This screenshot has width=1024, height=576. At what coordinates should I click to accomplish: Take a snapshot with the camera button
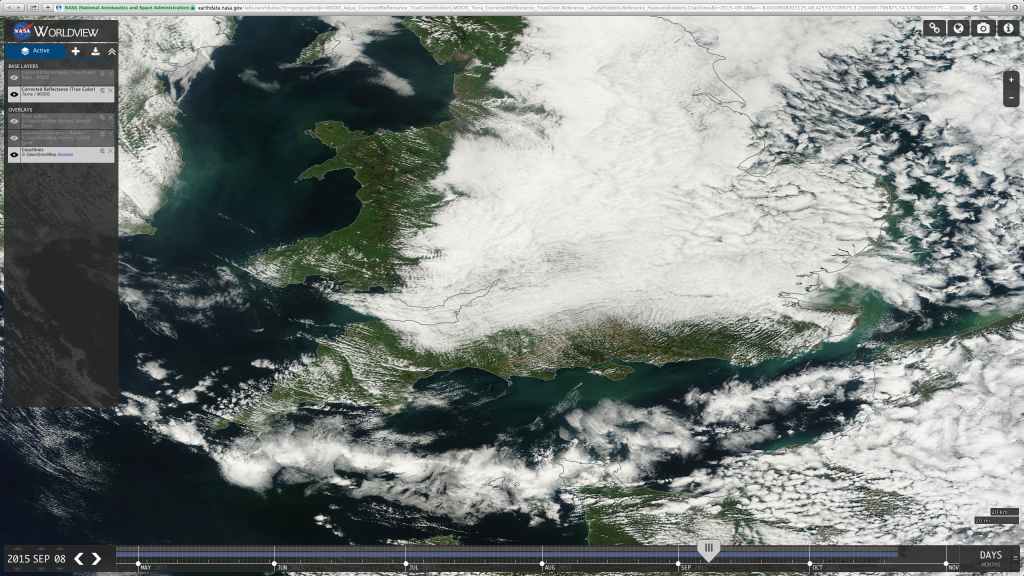(x=983, y=27)
